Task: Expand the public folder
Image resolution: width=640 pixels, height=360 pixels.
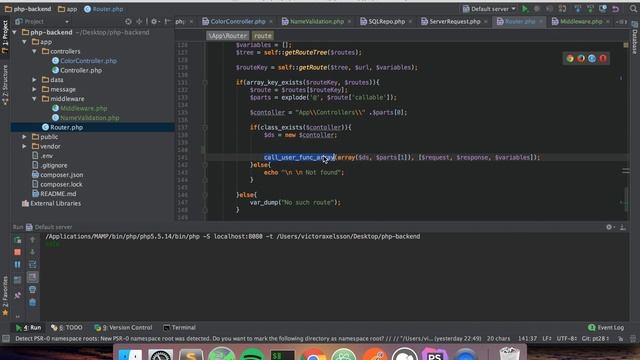Action: coord(25,137)
